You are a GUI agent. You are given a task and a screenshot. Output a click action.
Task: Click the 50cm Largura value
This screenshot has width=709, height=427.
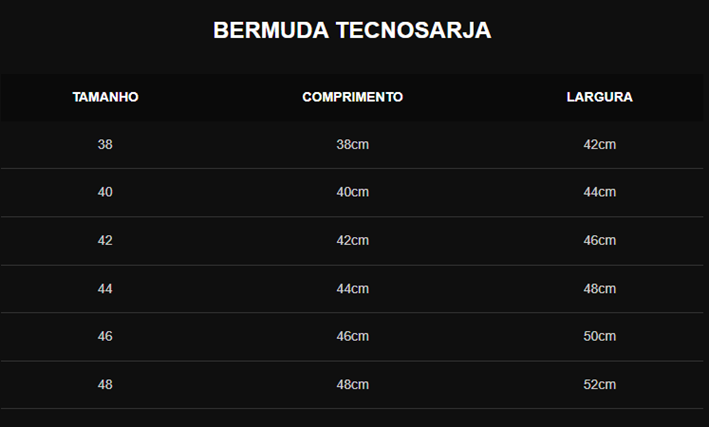599,336
